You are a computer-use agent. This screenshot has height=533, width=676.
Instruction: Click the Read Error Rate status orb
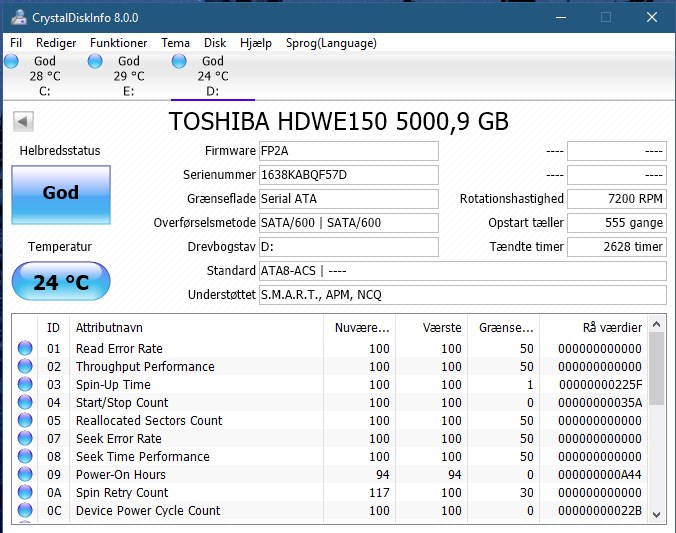click(25, 348)
